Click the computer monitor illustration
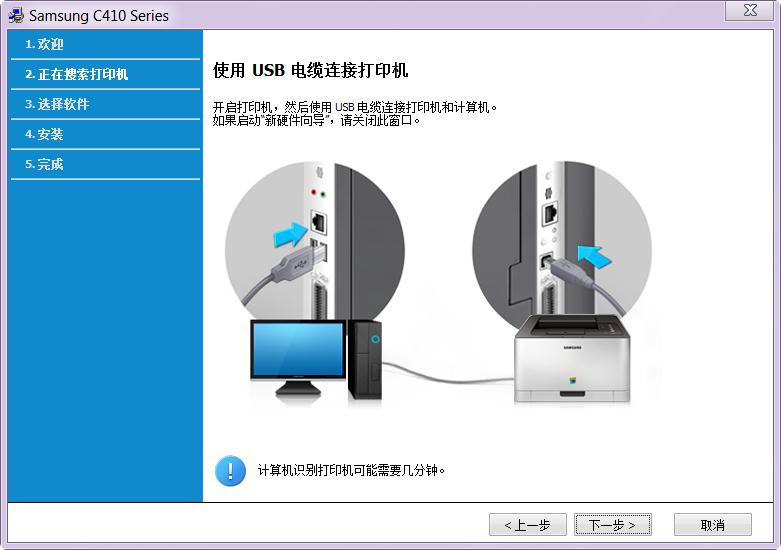781x550 pixels. point(297,356)
